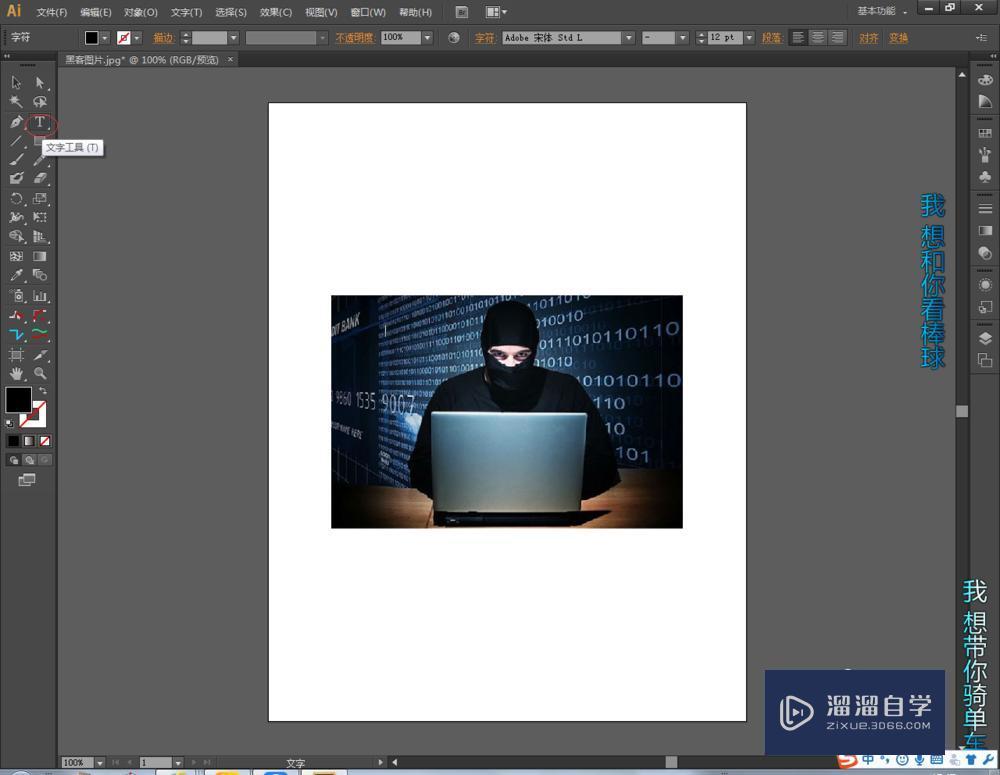Open the Symbols panel club icon
Image resolution: width=1000 pixels, height=775 pixels.
click(985, 176)
